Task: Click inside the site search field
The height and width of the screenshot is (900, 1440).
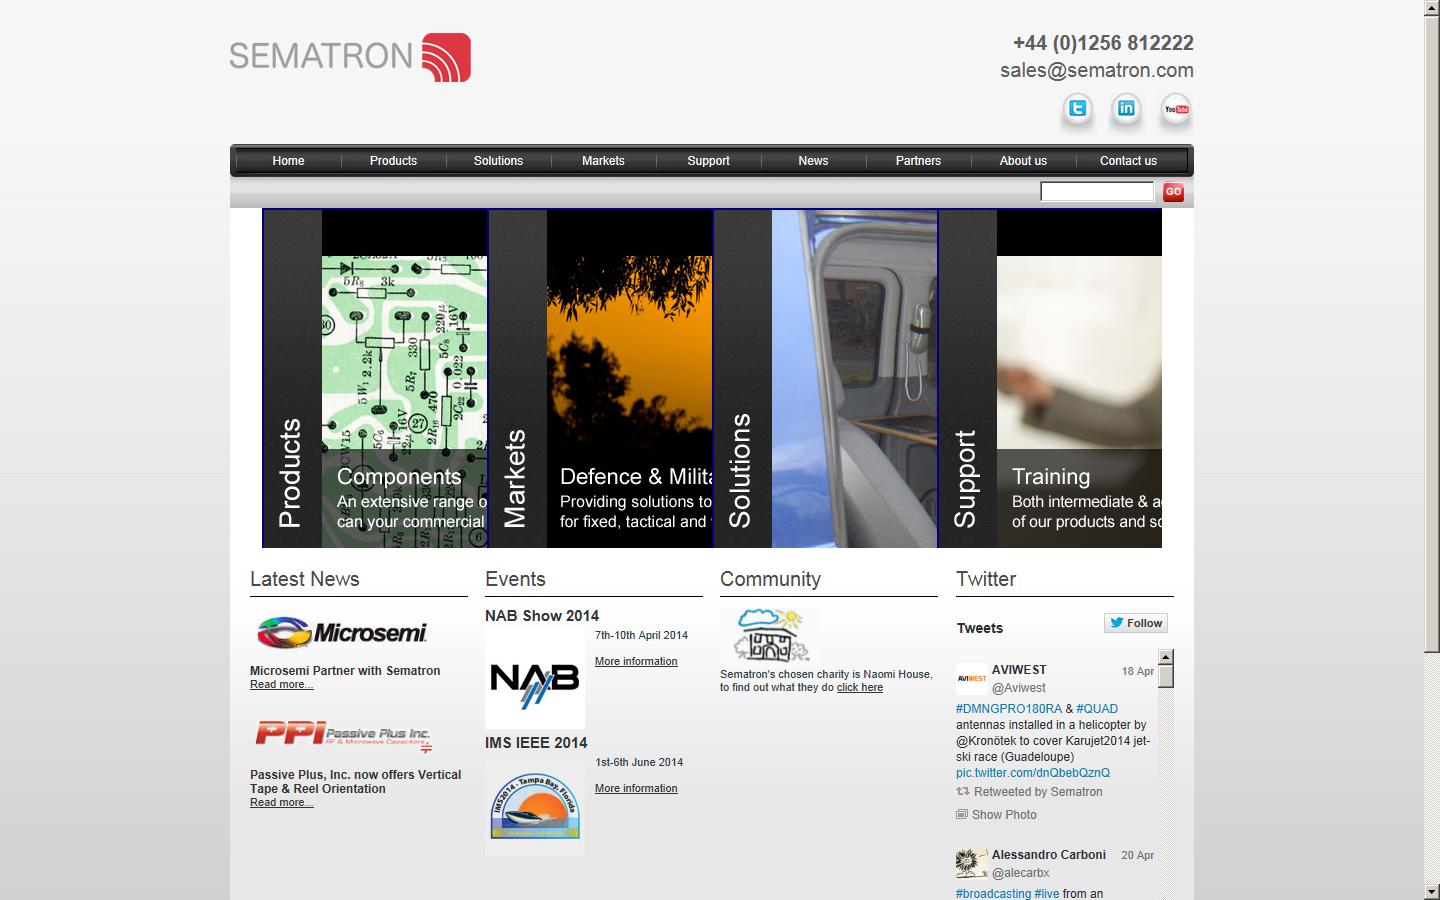Action: pyautogui.click(x=1096, y=191)
